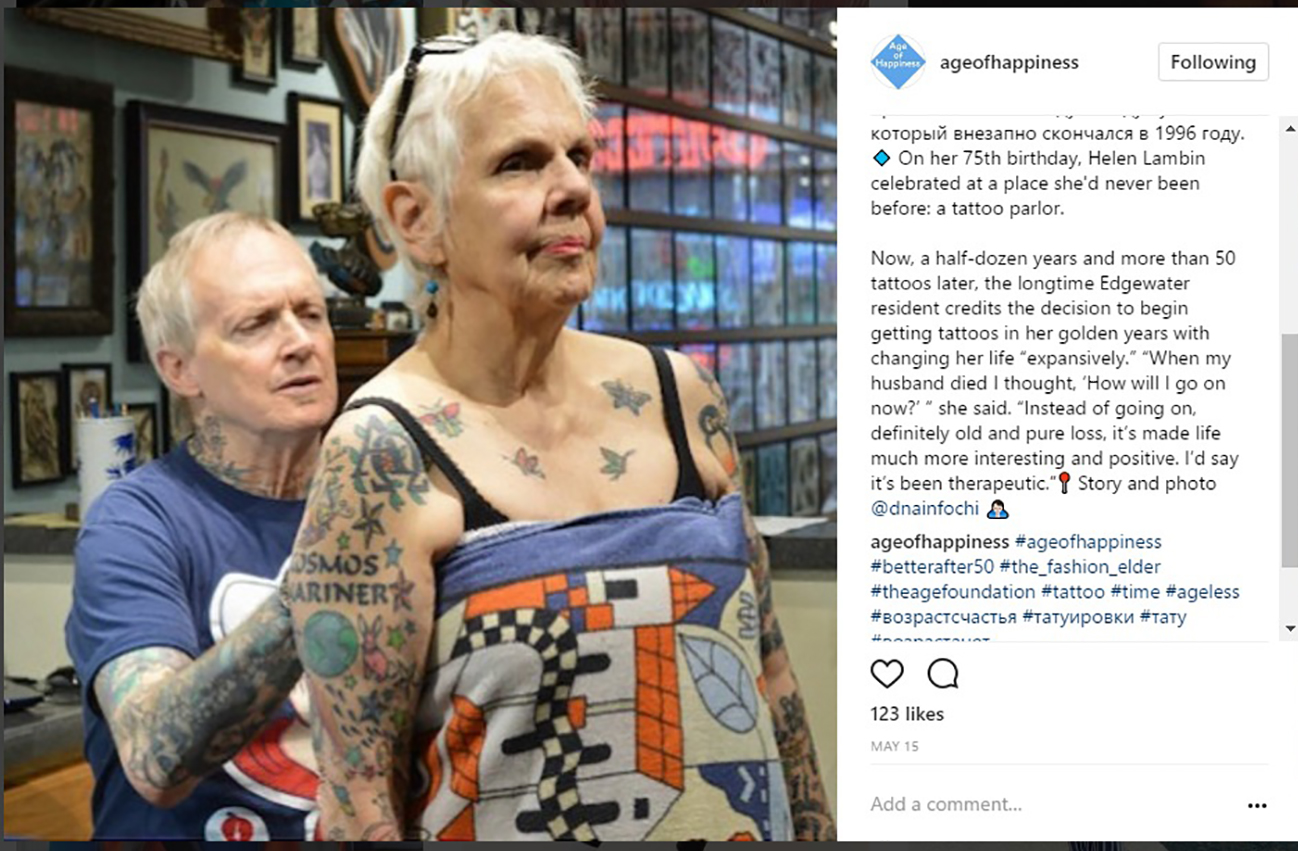Screen dimensions: 1298x851
Task: View the 123 likes list
Action: [907, 714]
